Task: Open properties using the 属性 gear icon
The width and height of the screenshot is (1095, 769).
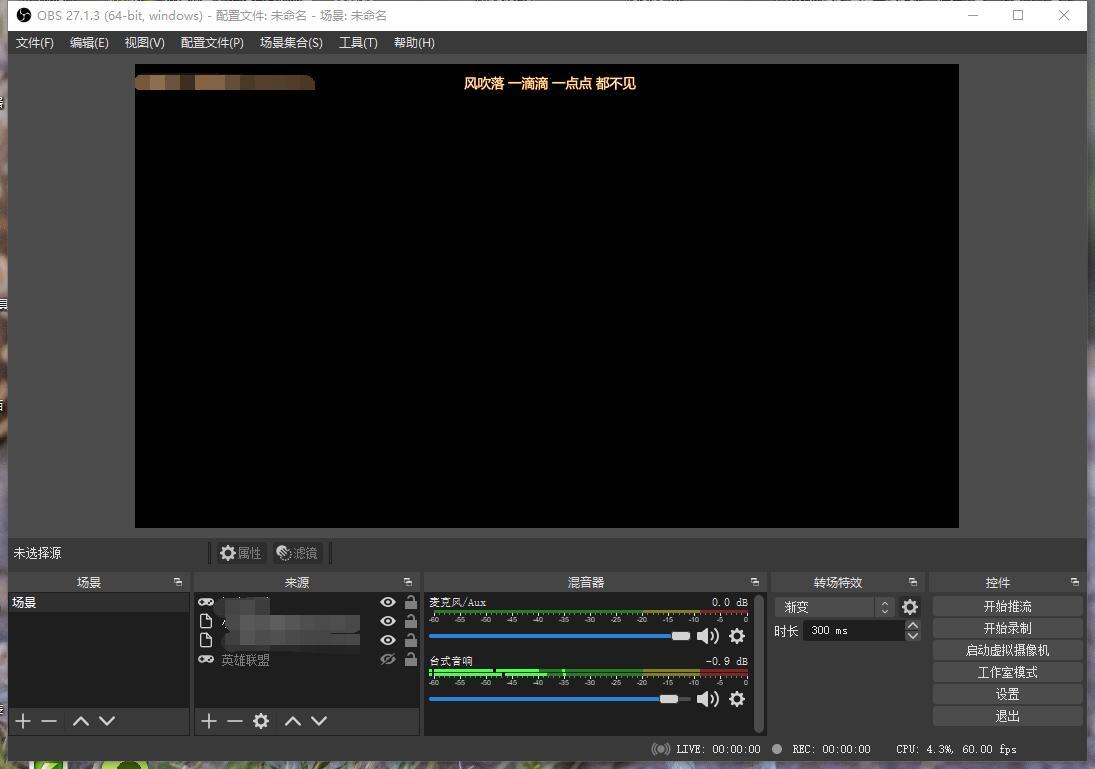Action: [x=228, y=552]
